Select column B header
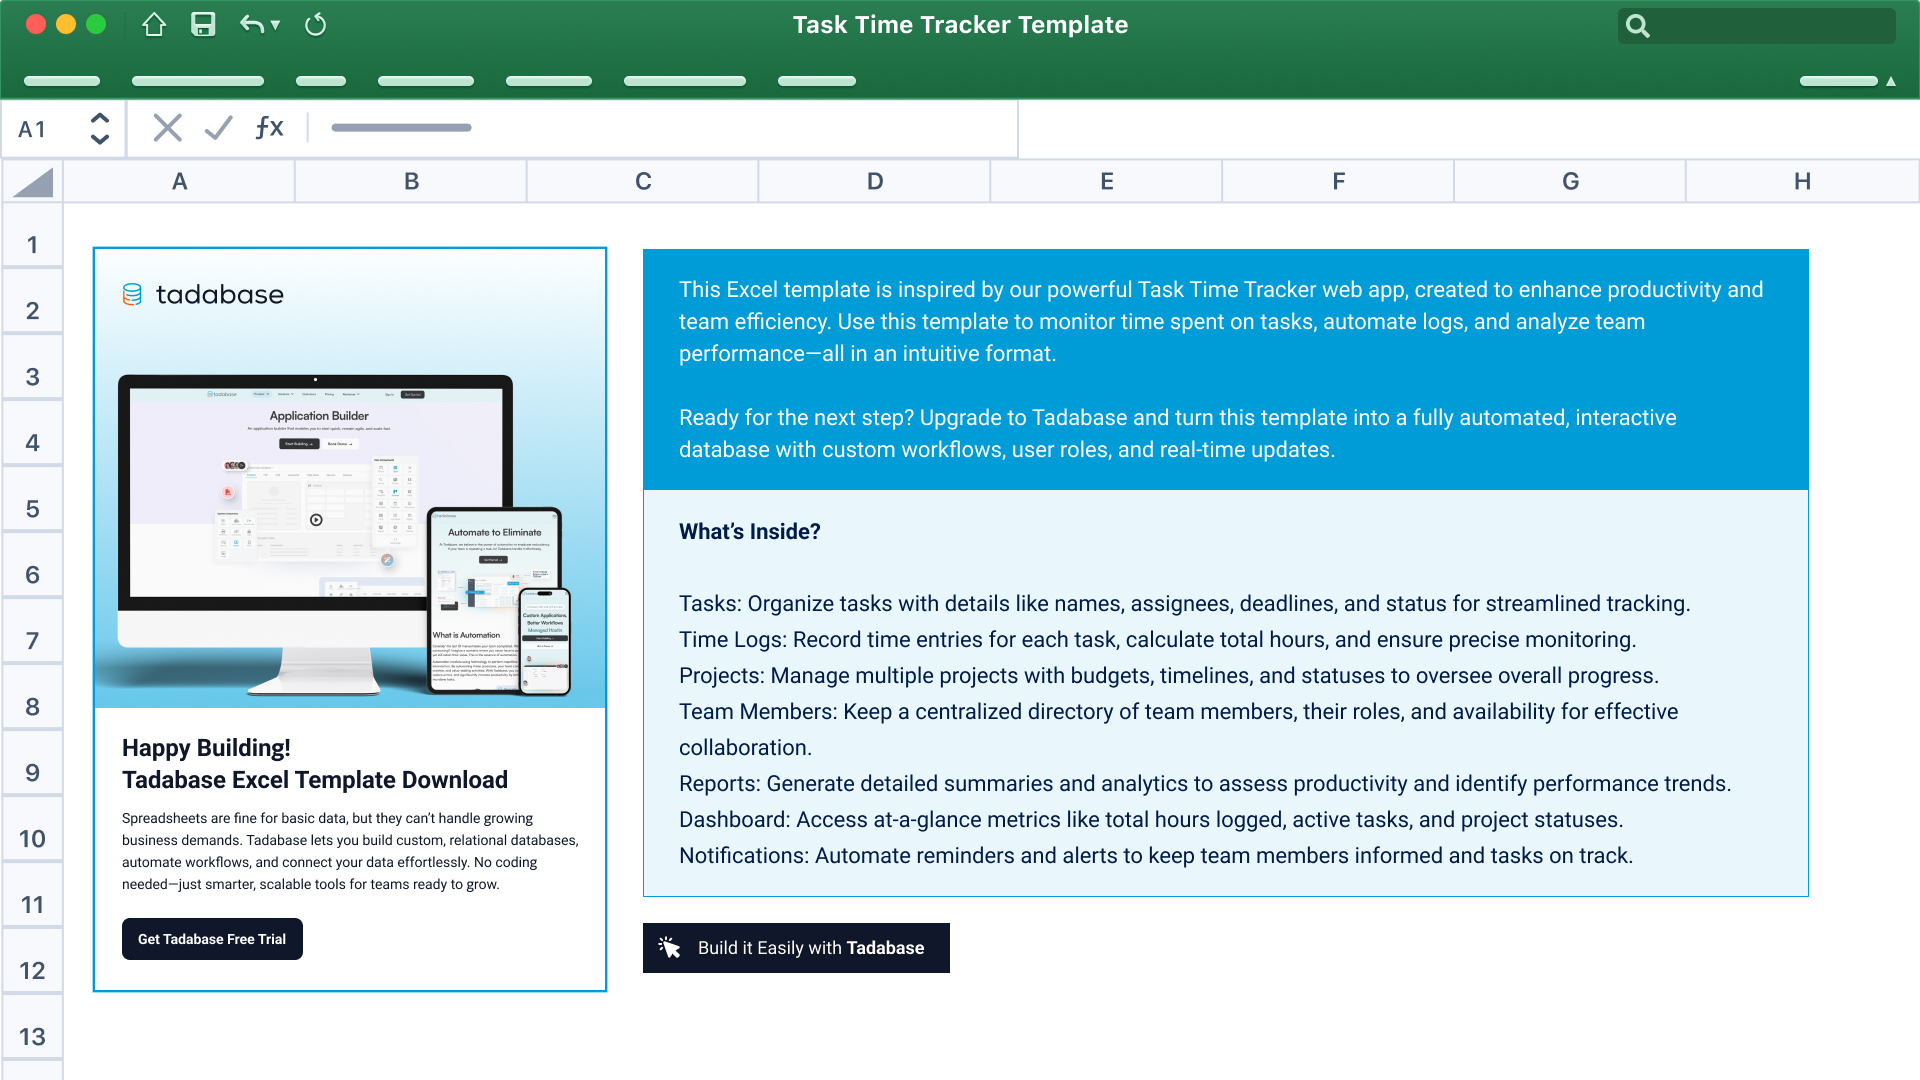 (x=411, y=182)
